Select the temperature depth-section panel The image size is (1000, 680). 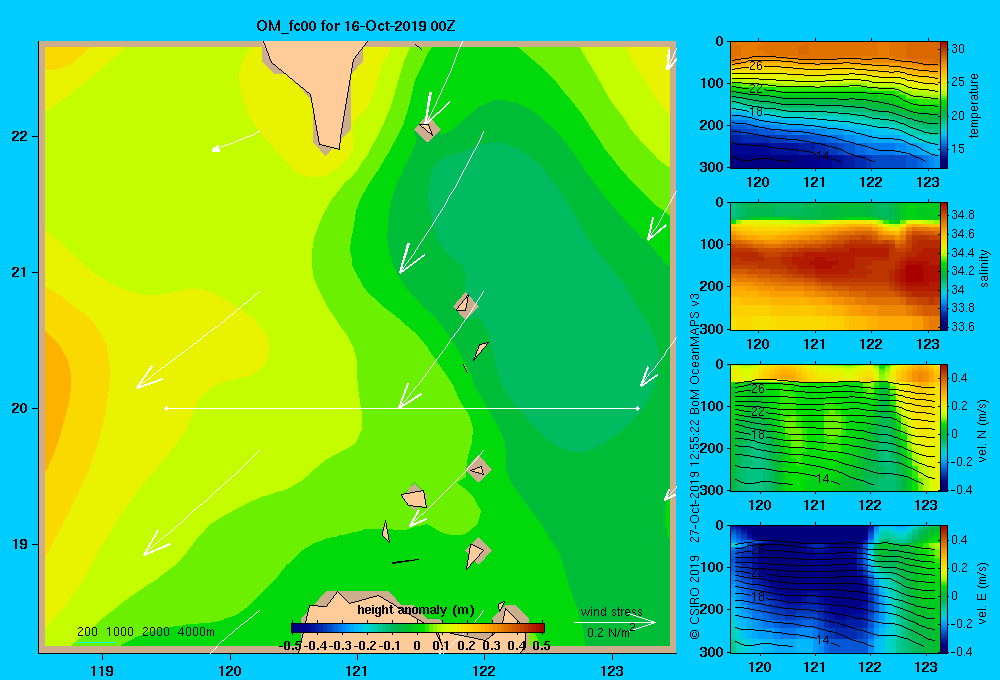(x=835, y=105)
